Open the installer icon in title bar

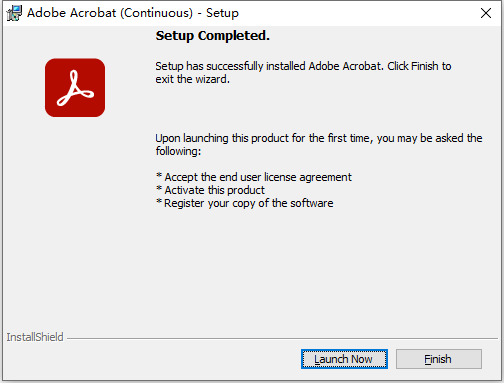pos(14,13)
